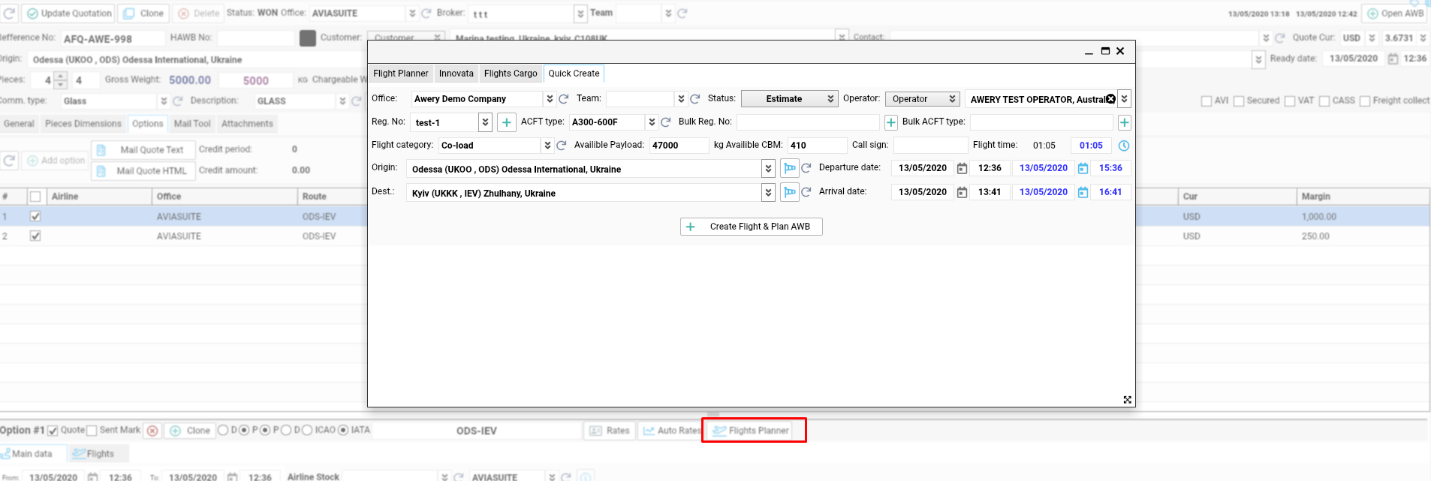The image size is (1431, 481).
Task: Click the Clone button in top toolbar
Action: pyautogui.click(x=143, y=14)
